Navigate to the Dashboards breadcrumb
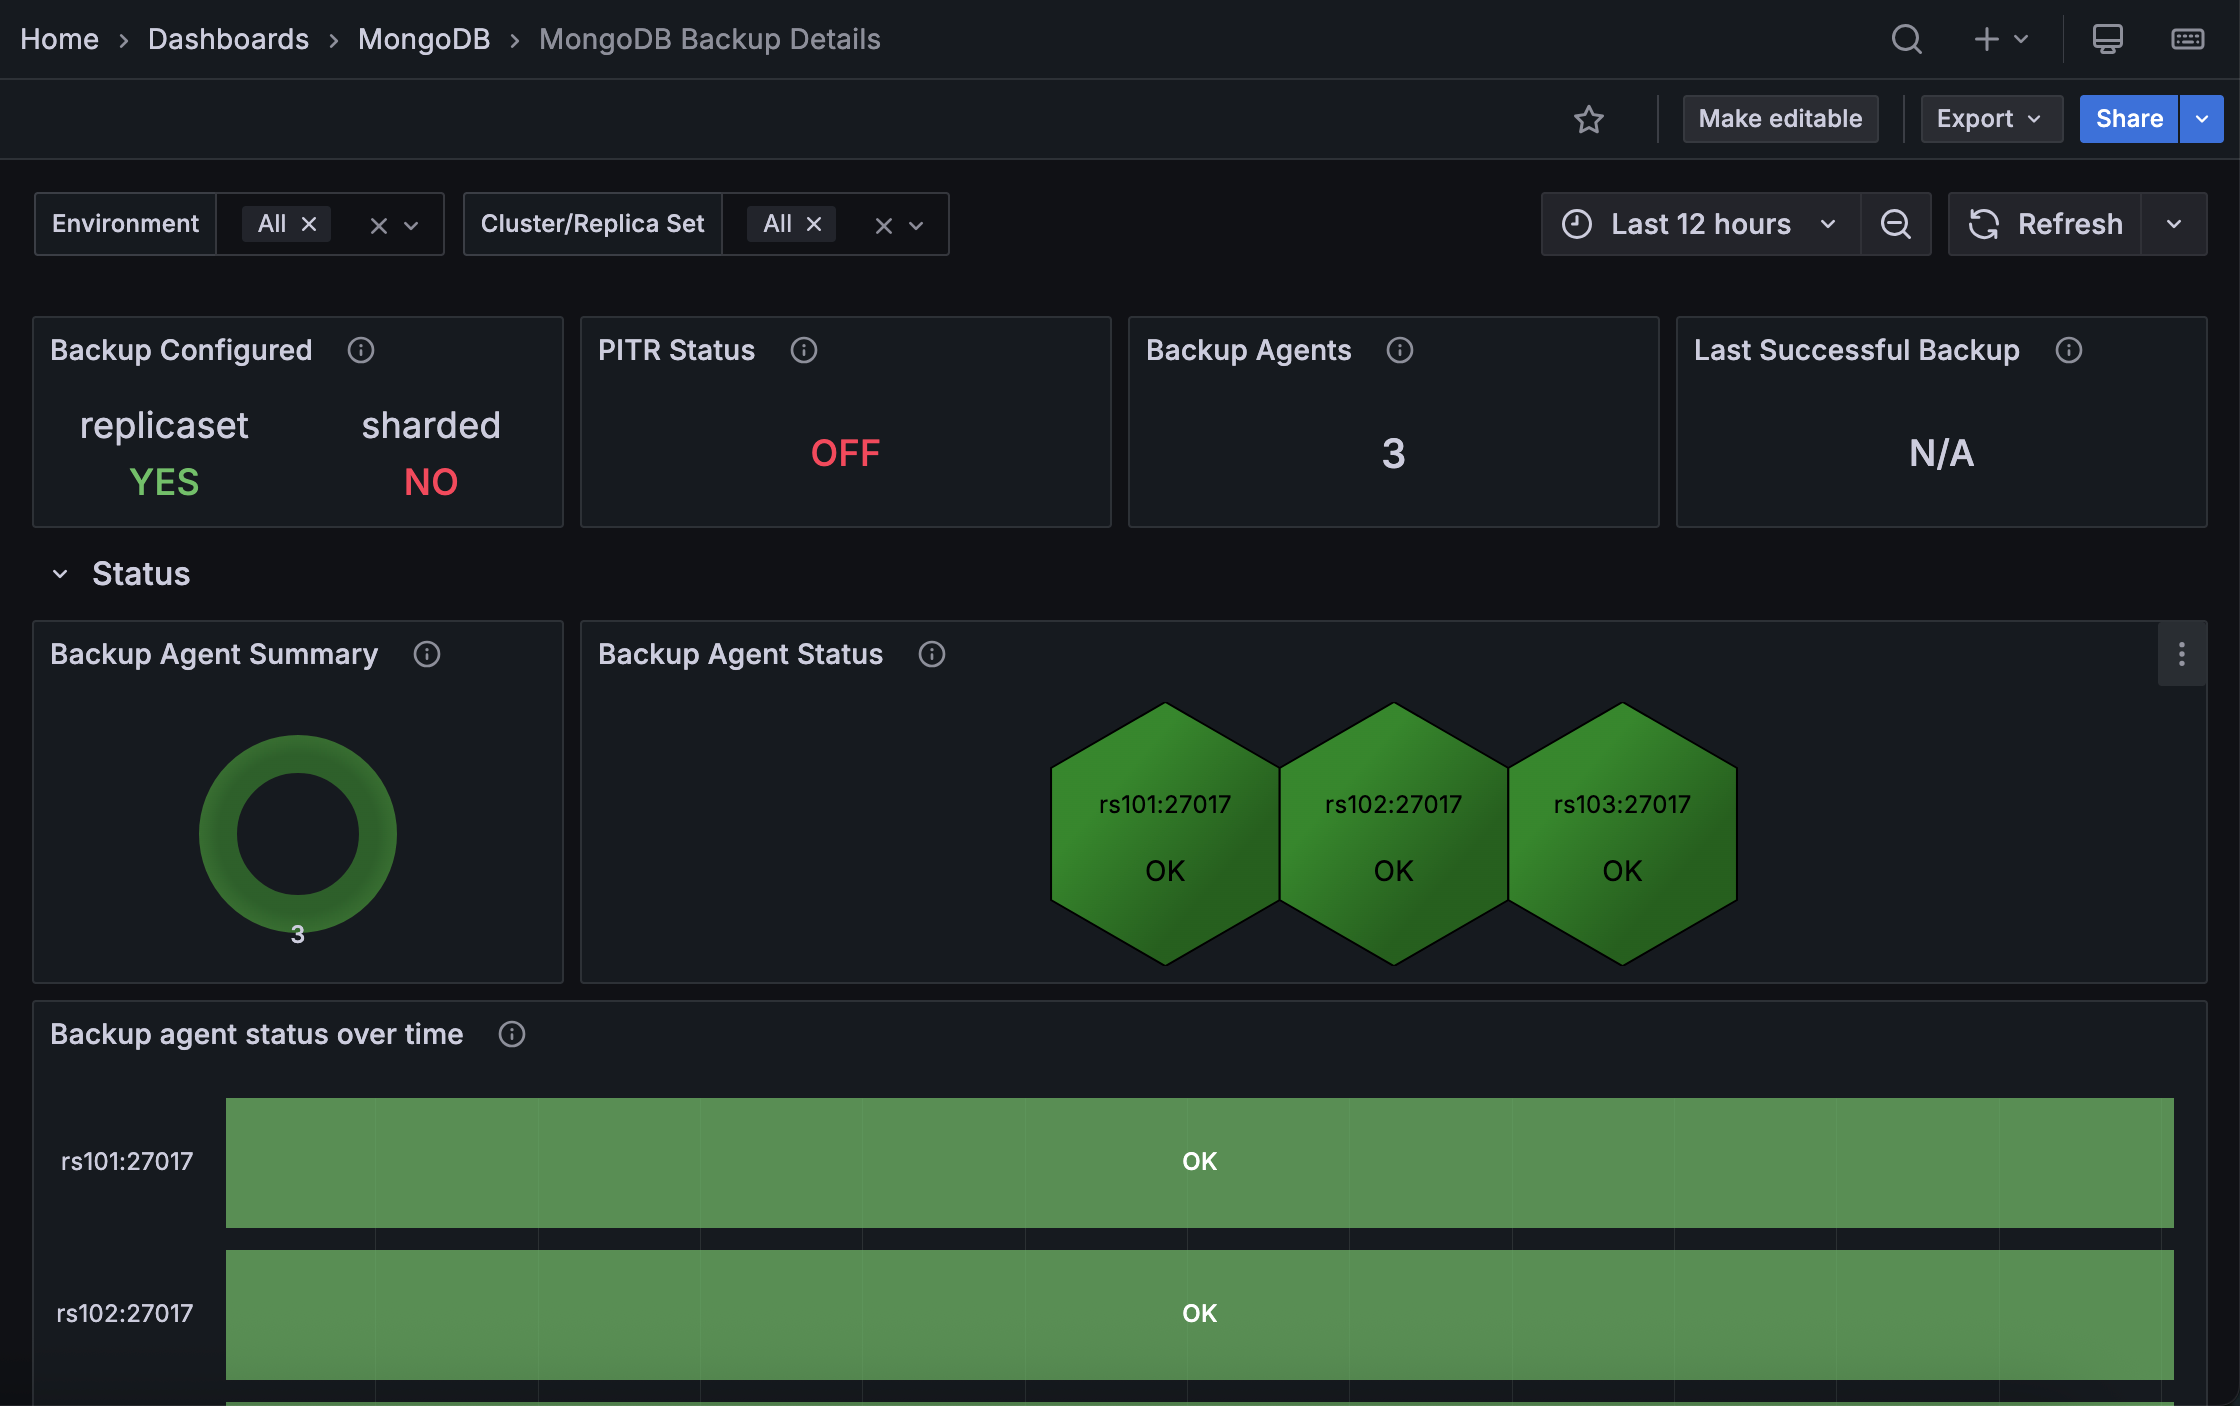2240x1406 pixels. tap(228, 39)
